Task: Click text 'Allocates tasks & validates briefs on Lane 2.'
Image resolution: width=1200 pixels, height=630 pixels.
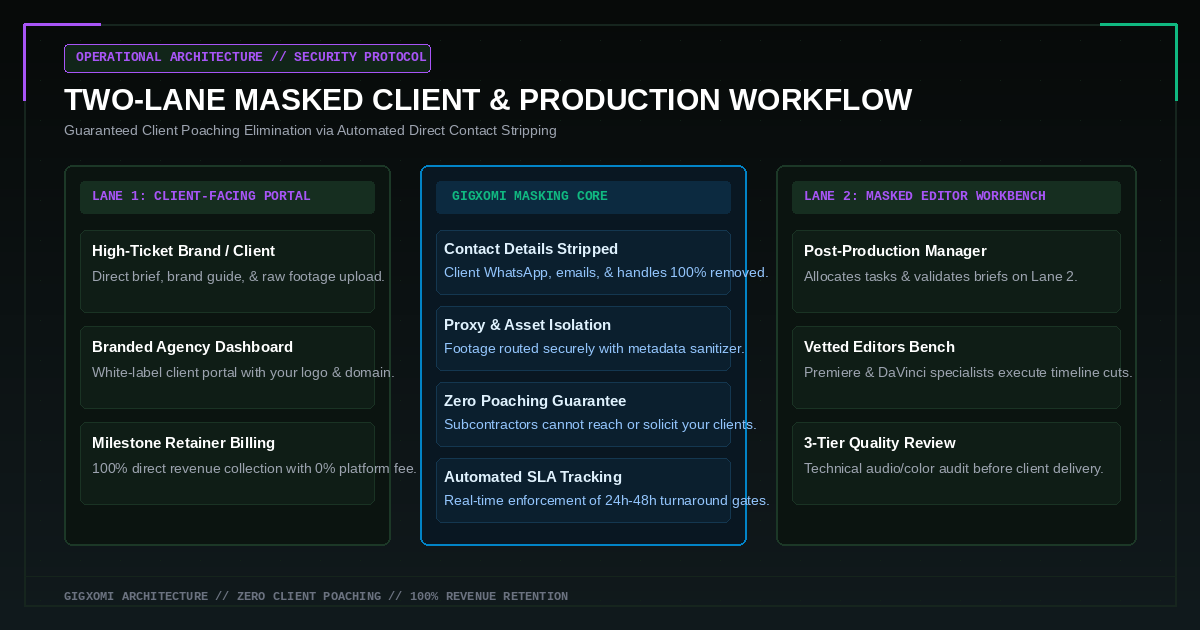Action: 941,277
